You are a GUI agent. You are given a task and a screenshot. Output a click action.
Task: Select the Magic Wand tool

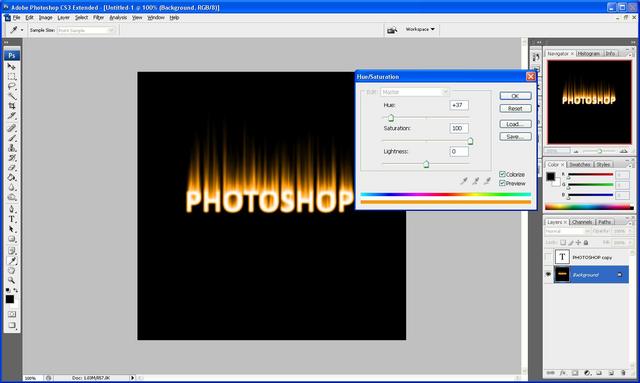coord(11,96)
